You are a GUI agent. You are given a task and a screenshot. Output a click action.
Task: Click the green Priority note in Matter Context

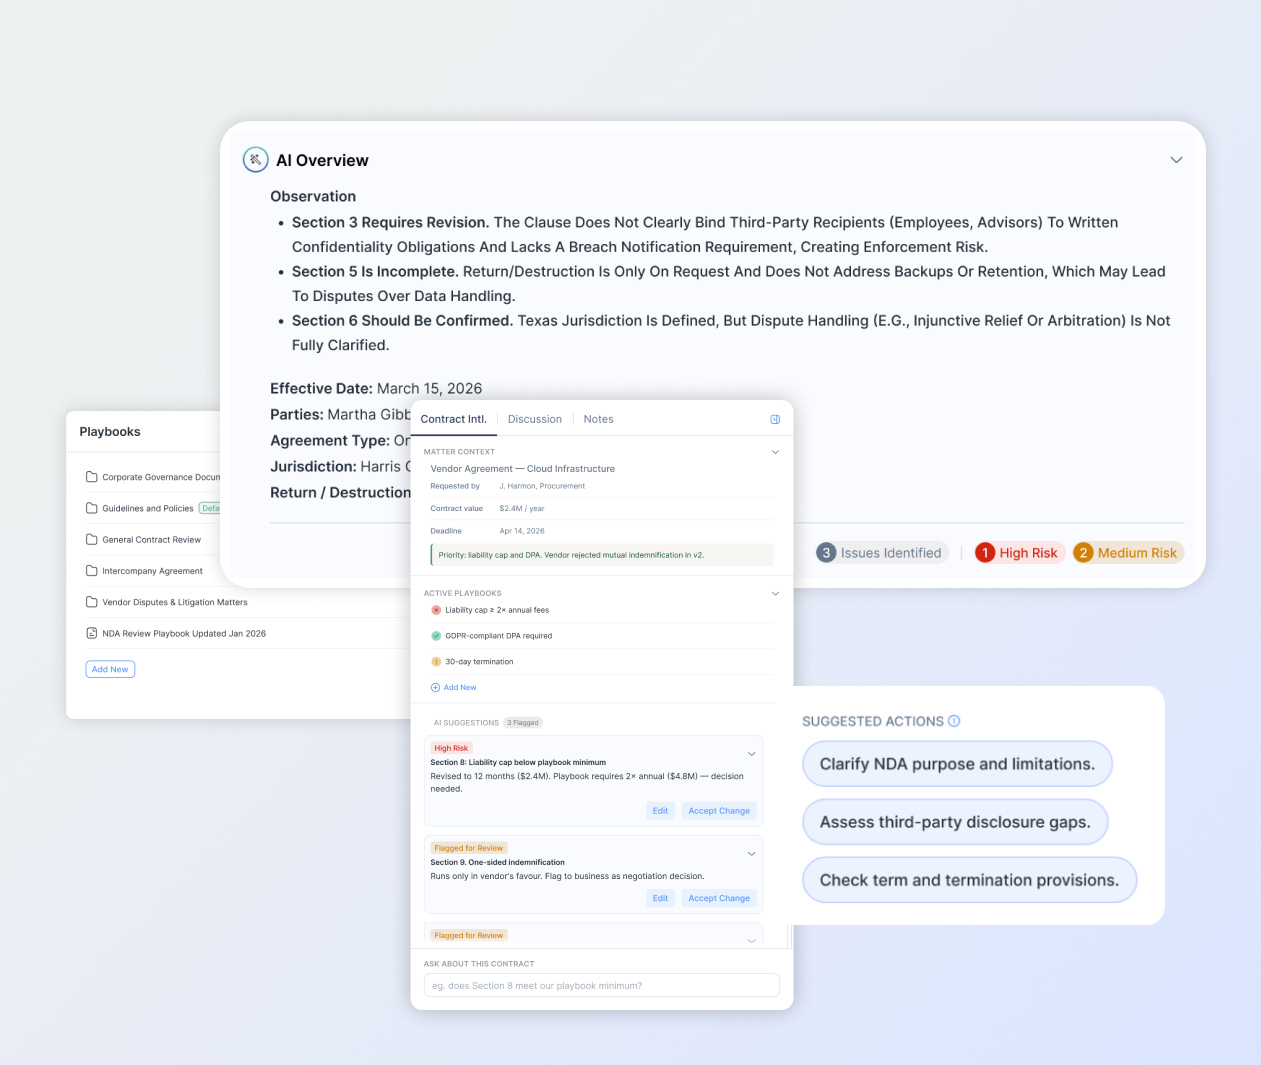[x=602, y=555]
